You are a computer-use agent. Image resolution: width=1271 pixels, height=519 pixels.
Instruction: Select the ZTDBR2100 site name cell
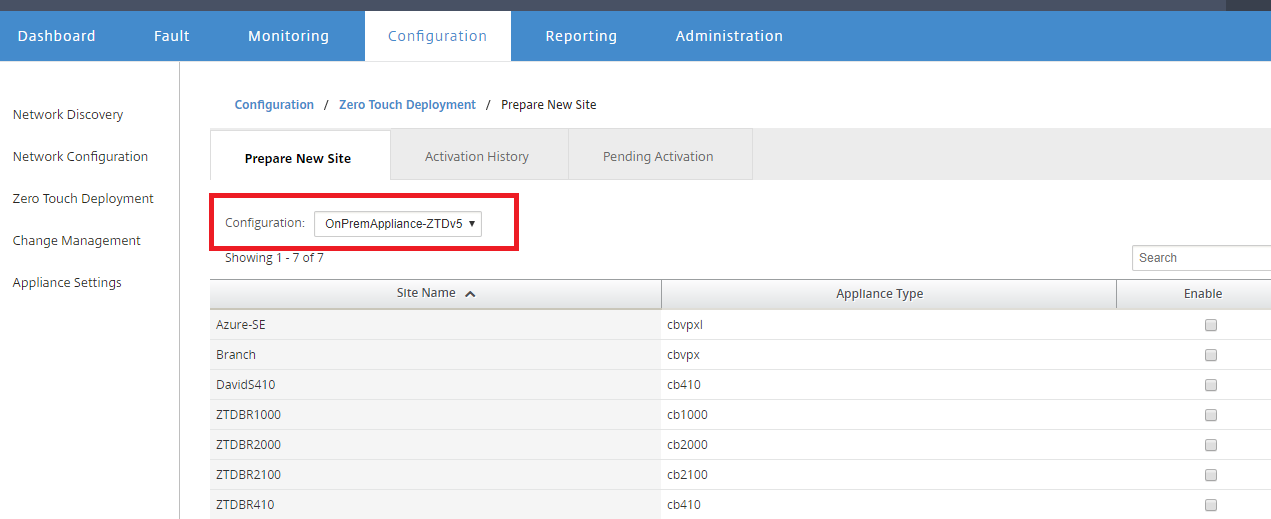(436, 475)
